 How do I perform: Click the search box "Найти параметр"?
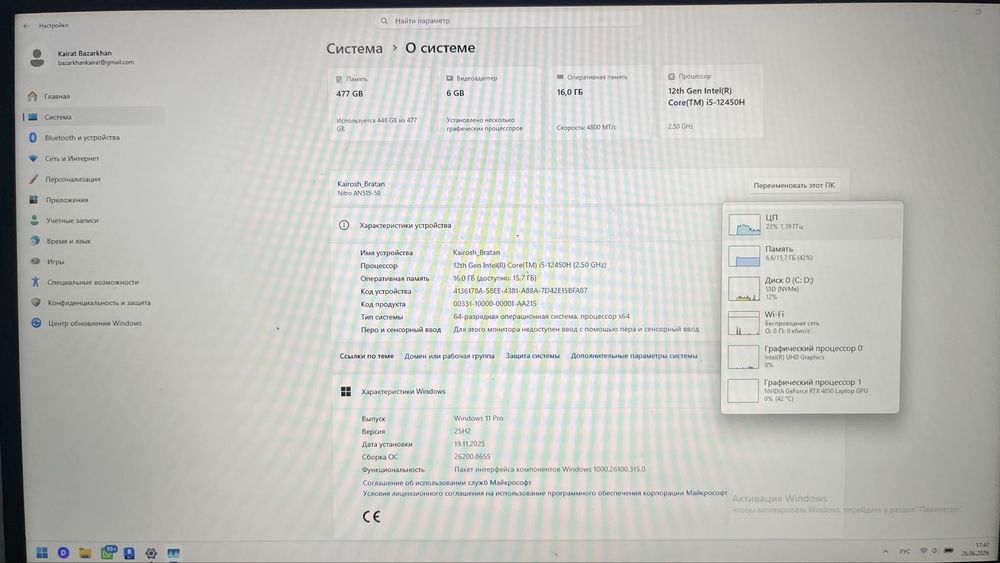coord(509,21)
